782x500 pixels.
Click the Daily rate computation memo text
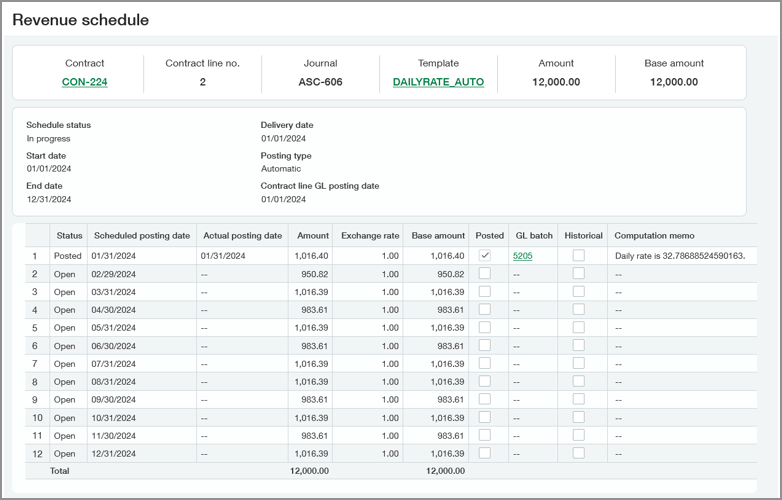point(680,256)
